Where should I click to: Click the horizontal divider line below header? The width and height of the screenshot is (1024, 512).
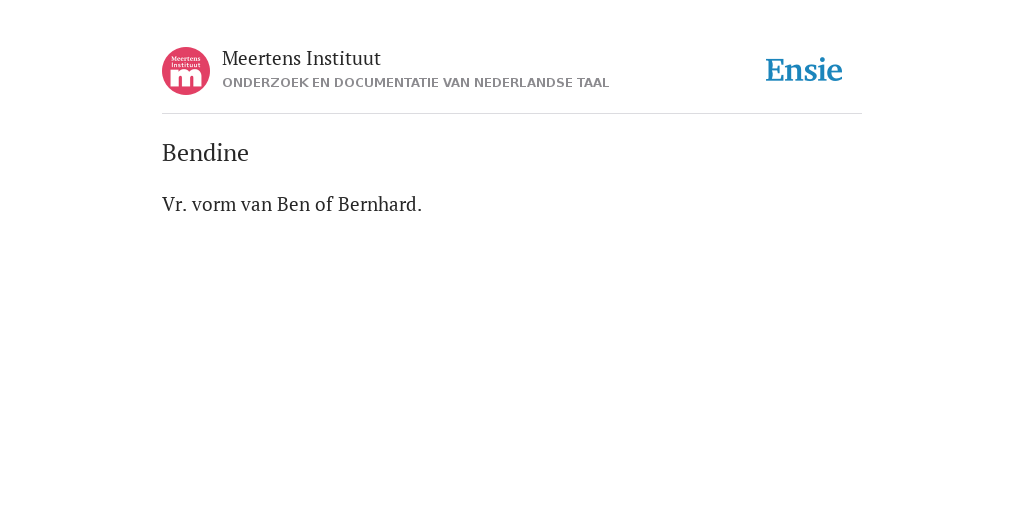coord(512,114)
